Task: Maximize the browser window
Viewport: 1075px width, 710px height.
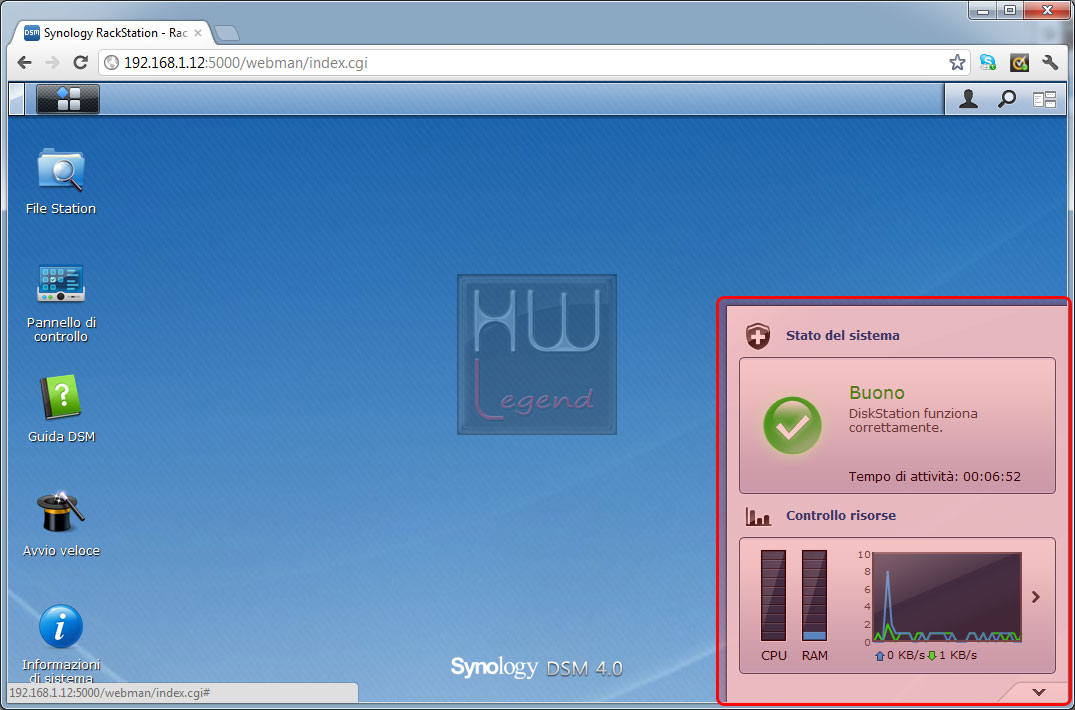Action: pyautogui.click(x=1009, y=10)
